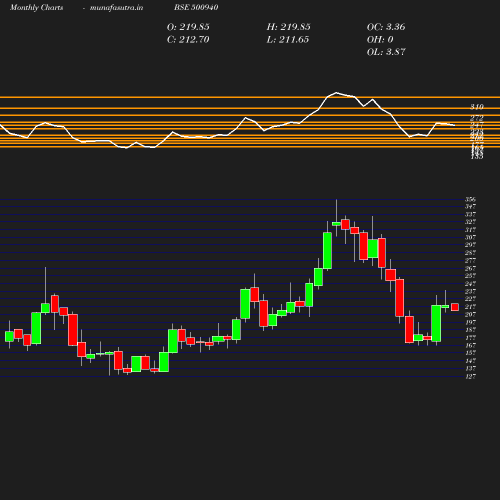Click the "307" price axis label
This screenshot has height=500, width=500.
pos(470,237)
